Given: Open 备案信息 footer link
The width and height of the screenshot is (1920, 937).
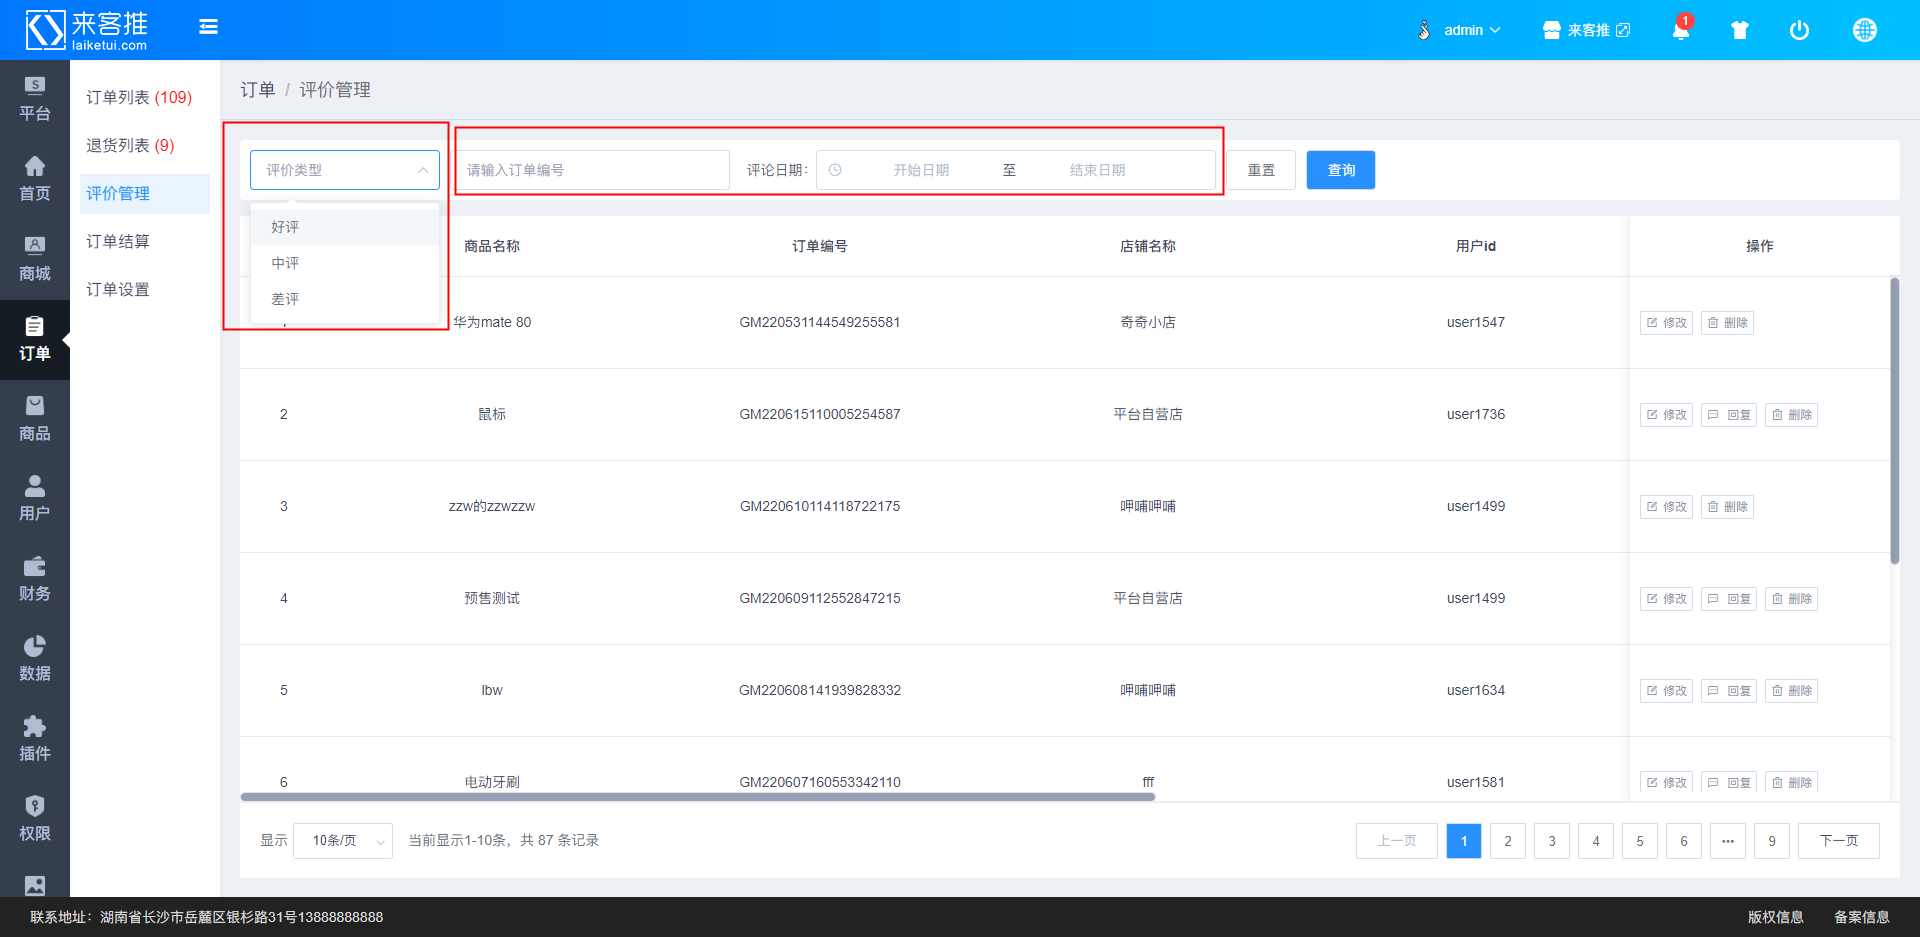Looking at the screenshot, I should 1861,917.
